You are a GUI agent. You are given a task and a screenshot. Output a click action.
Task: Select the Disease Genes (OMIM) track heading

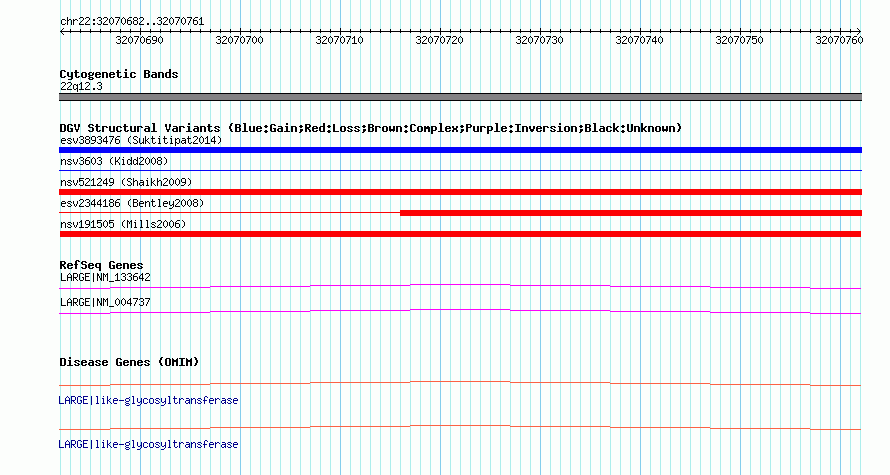[x=129, y=362]
